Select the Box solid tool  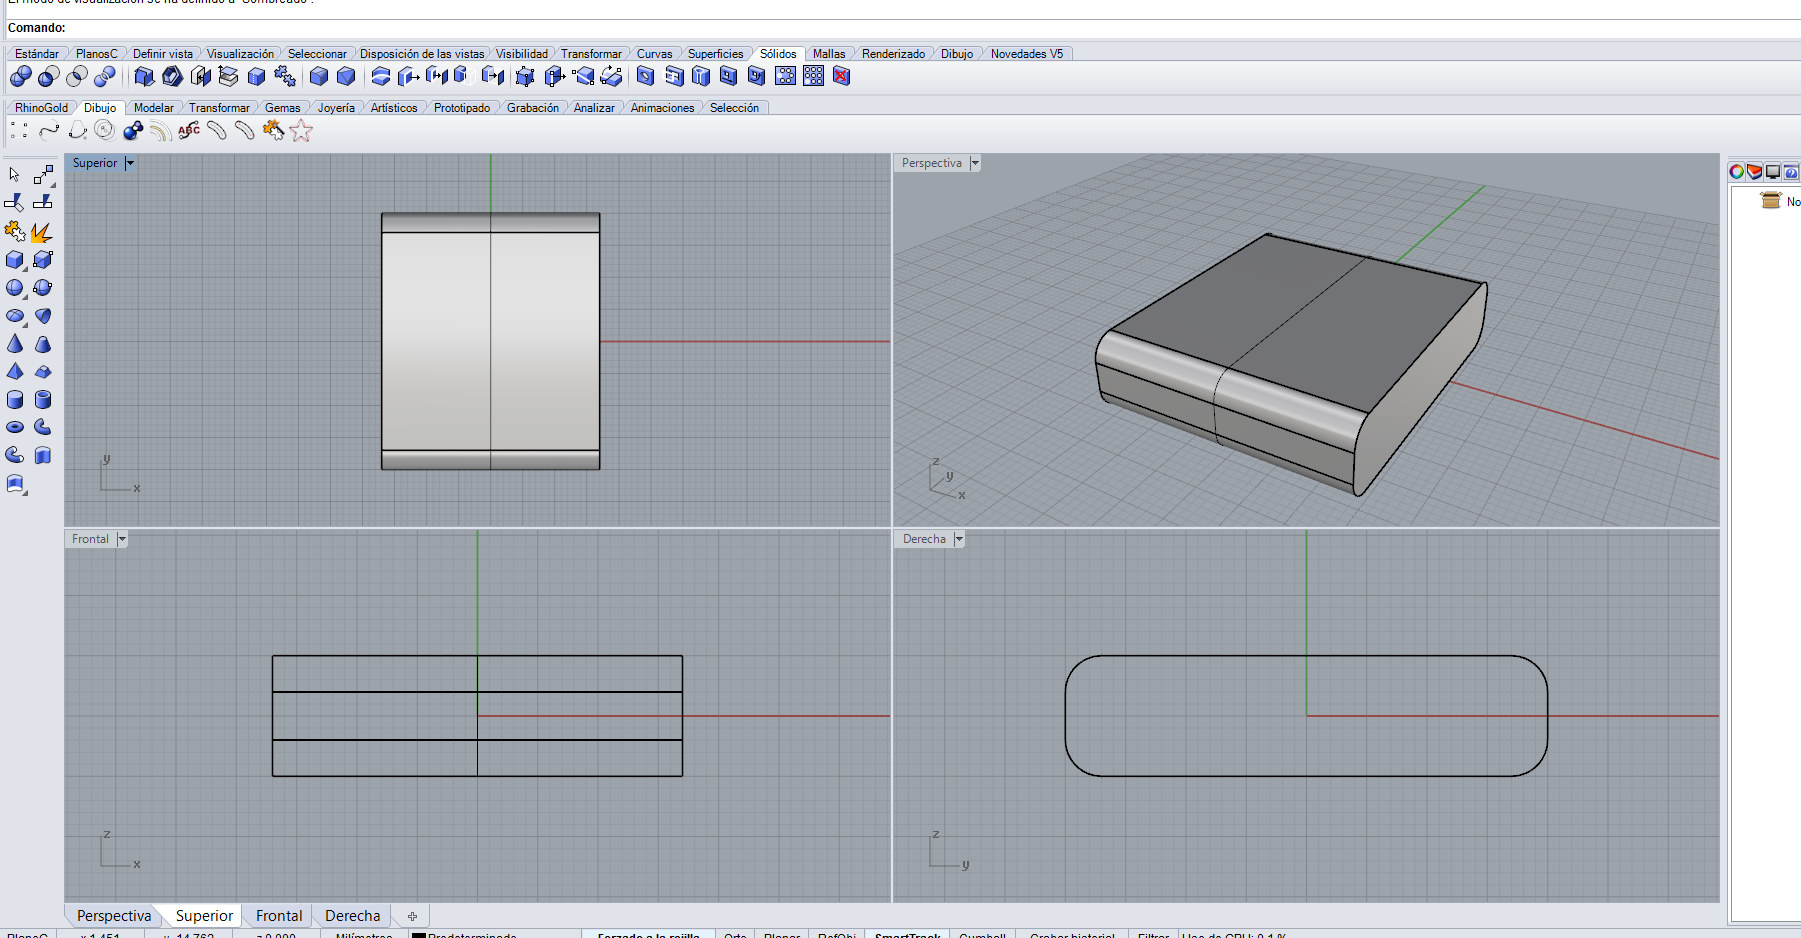(15, 260)
